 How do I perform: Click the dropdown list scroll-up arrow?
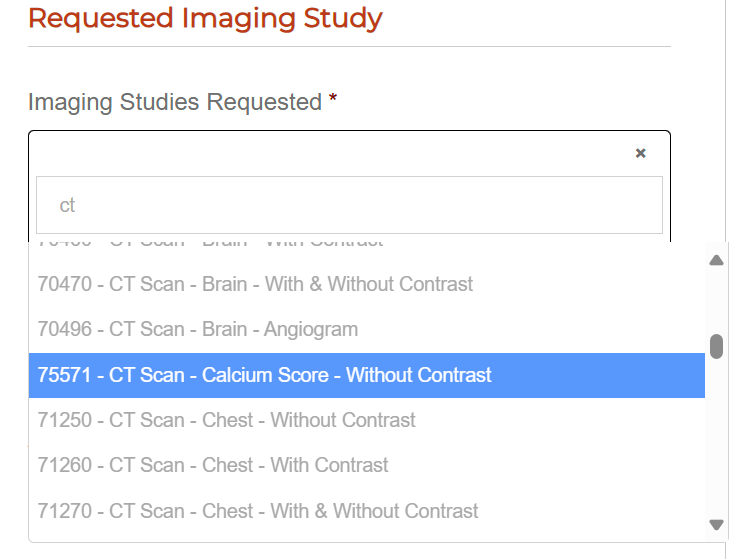click(716, 261)
